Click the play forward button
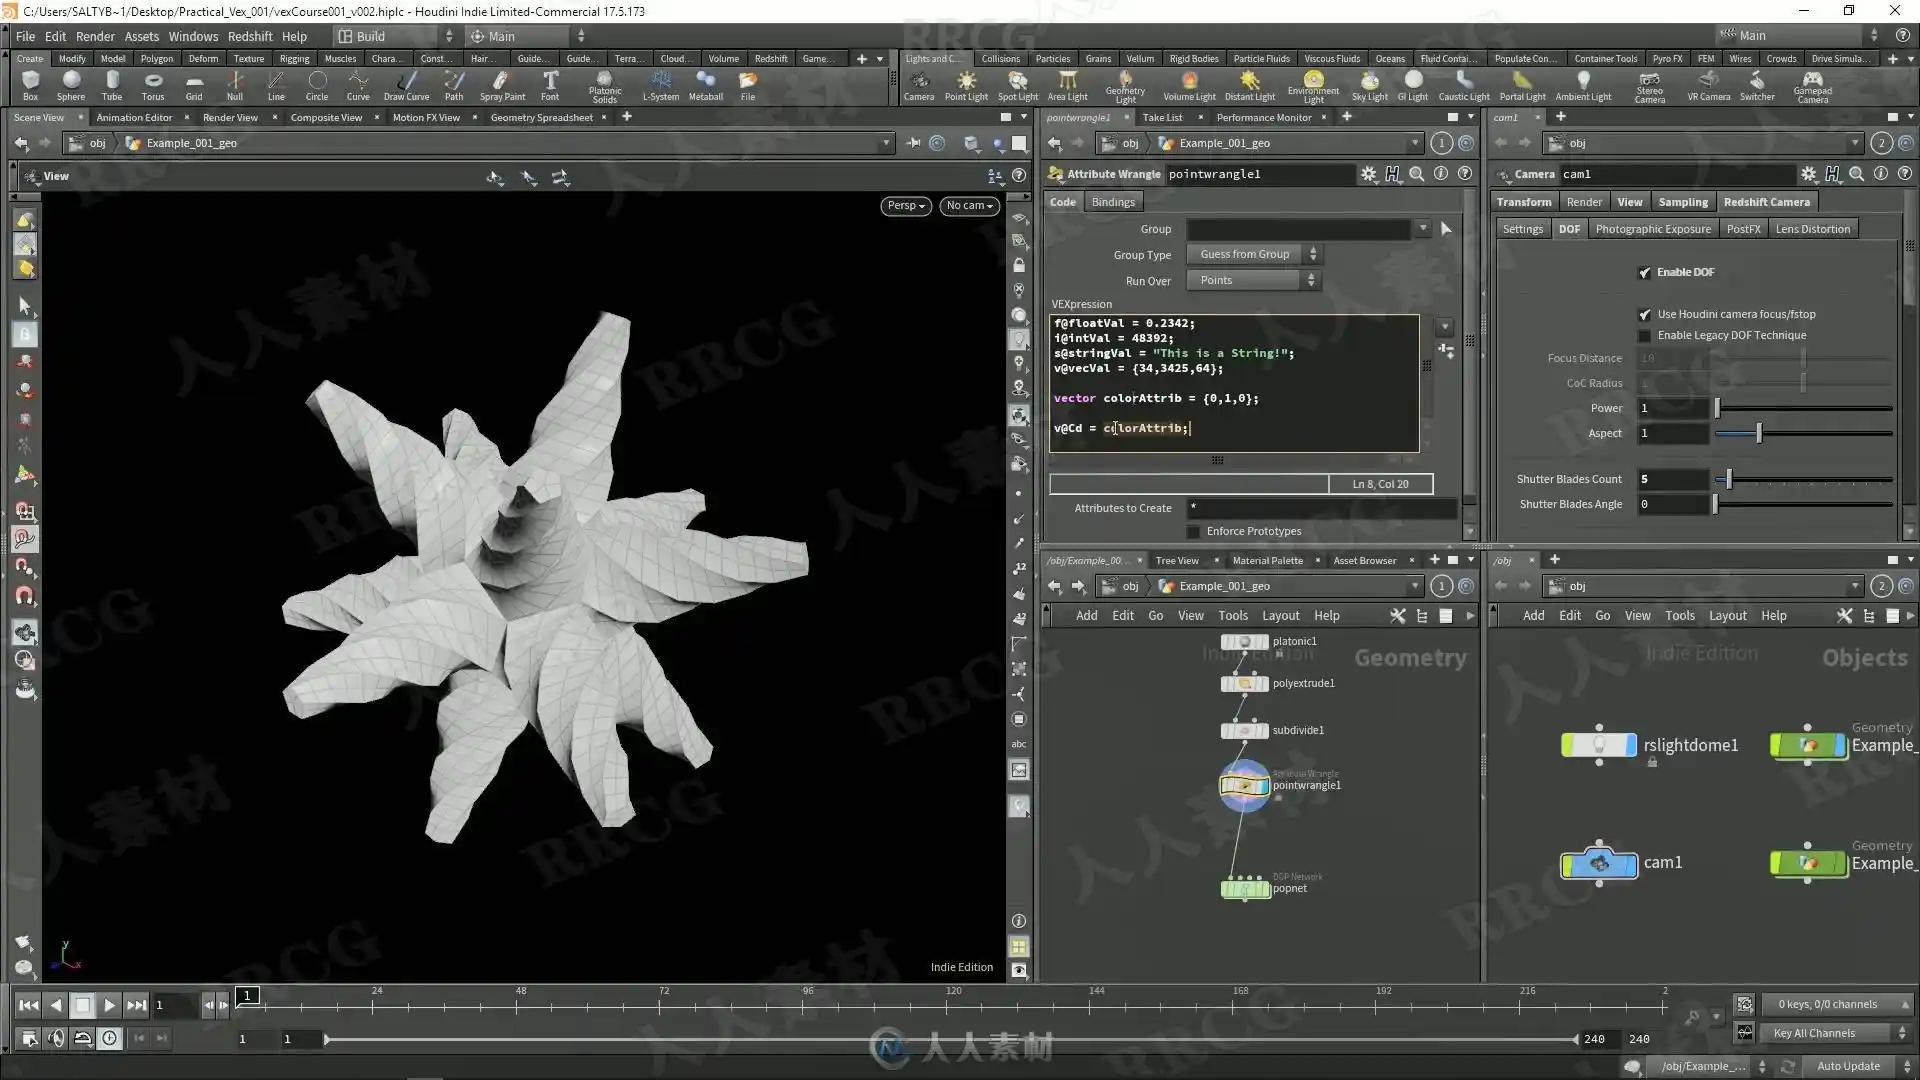This screenshot has width=1920, height=1080. coord(110,1006)
